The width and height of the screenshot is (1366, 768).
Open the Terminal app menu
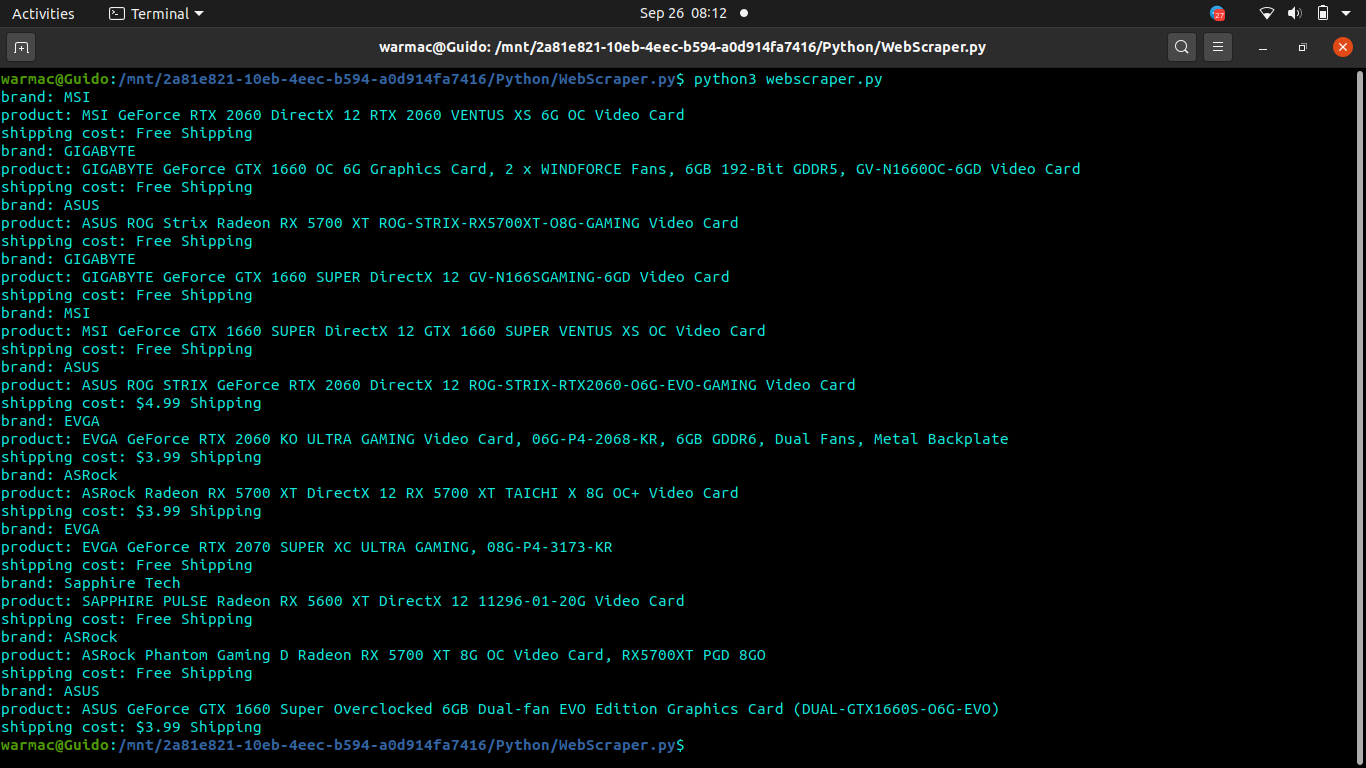coord(155,14)
